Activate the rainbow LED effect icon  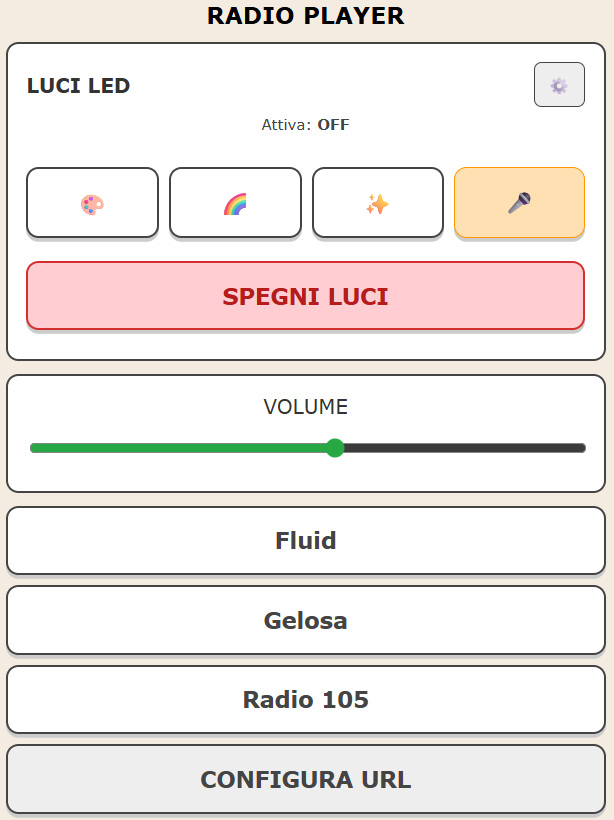(235, 202)
